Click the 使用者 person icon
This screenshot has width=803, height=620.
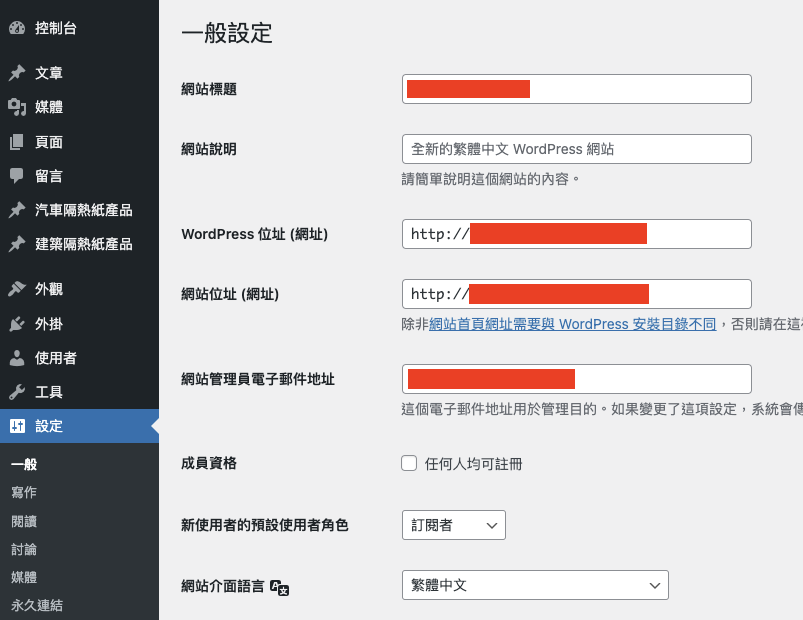[17, 358]
